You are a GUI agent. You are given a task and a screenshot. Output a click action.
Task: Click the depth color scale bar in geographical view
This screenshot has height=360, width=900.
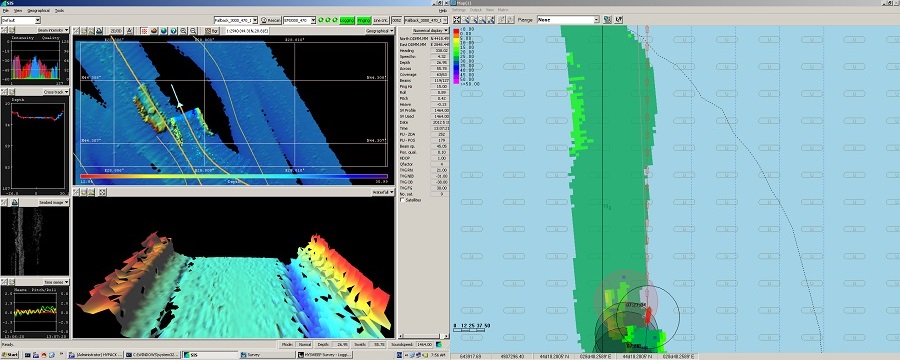tap(235, 176)
